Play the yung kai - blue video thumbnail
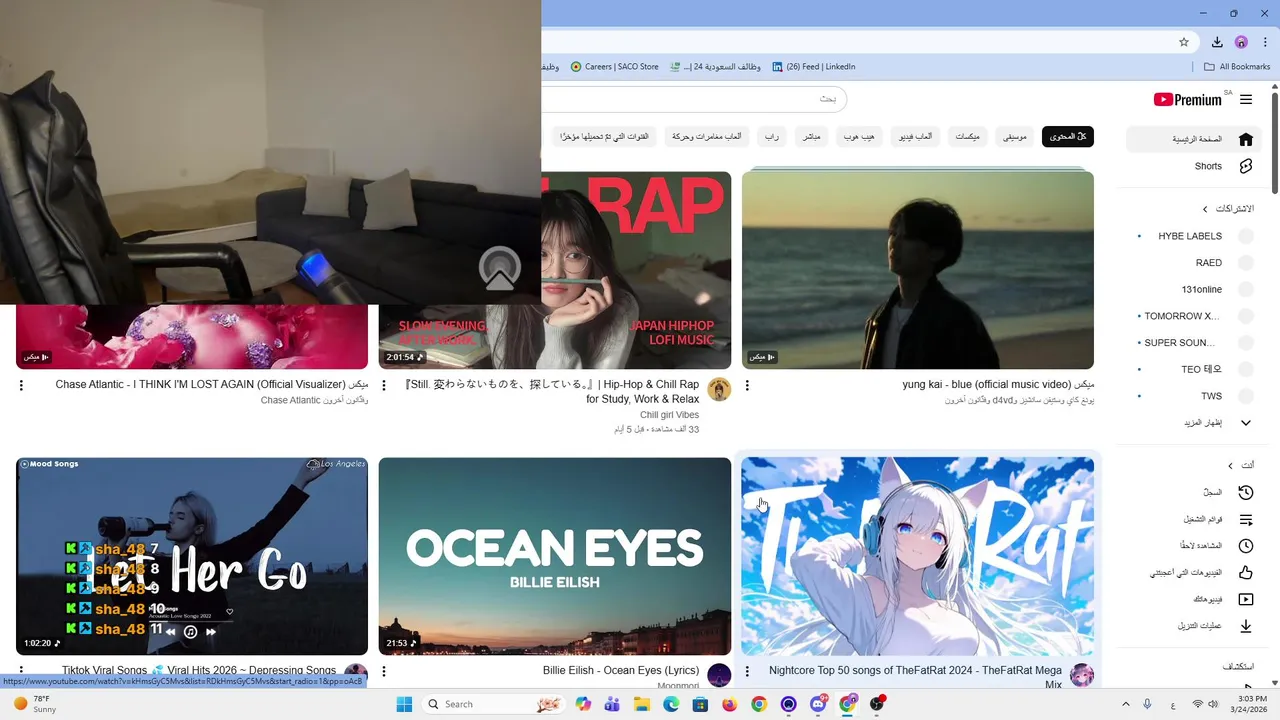Viewport: 1280px width, 720px height. click(x=918, y=270)
